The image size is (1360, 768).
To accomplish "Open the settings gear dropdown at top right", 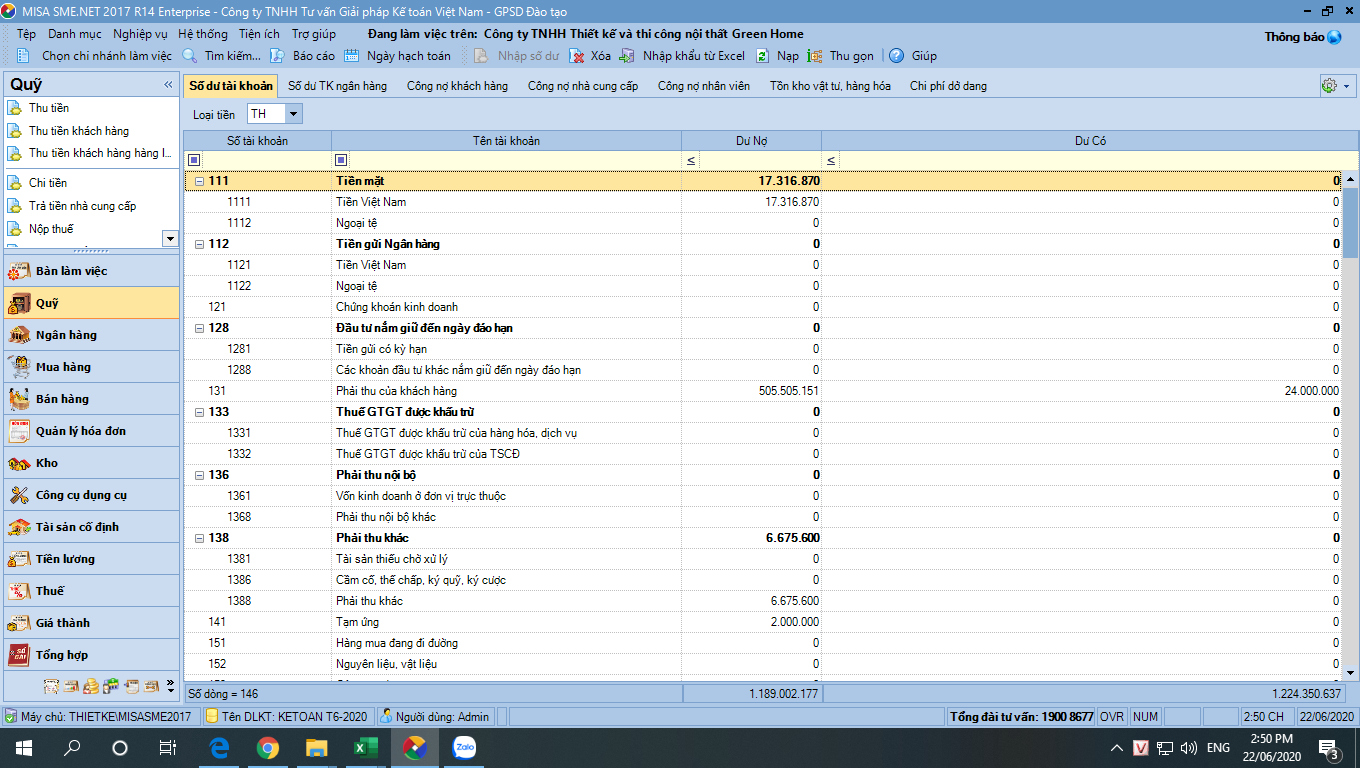I will pyautogui.click(x=1335, y=86).
